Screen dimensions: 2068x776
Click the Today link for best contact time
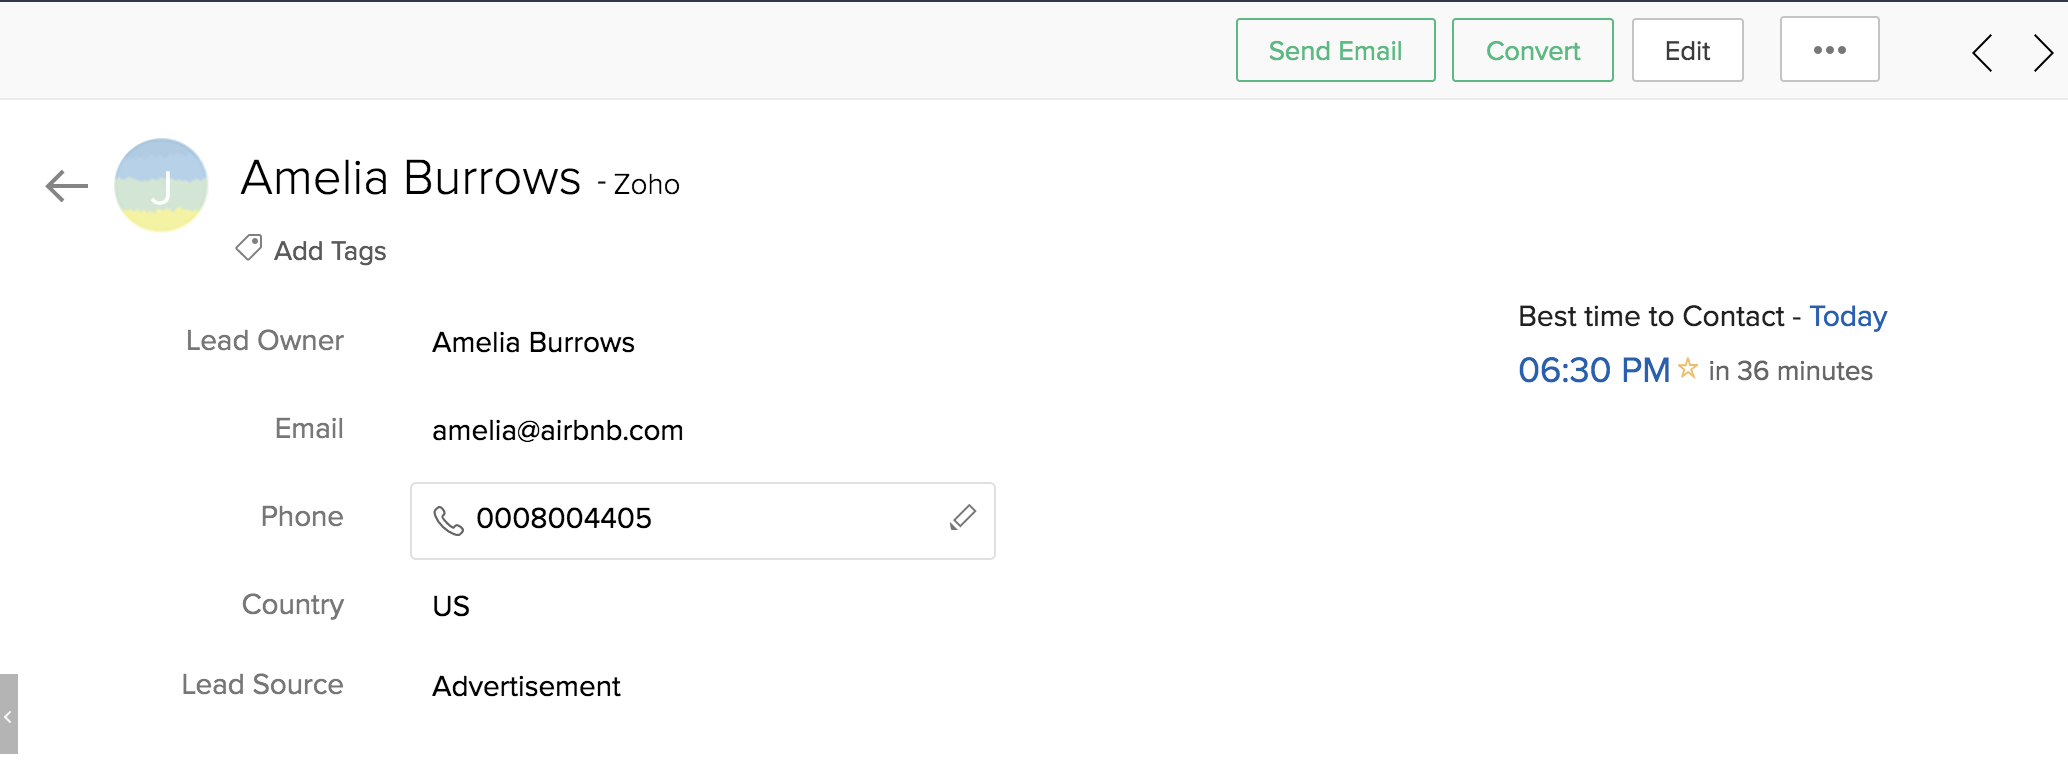click(1847, 317)
